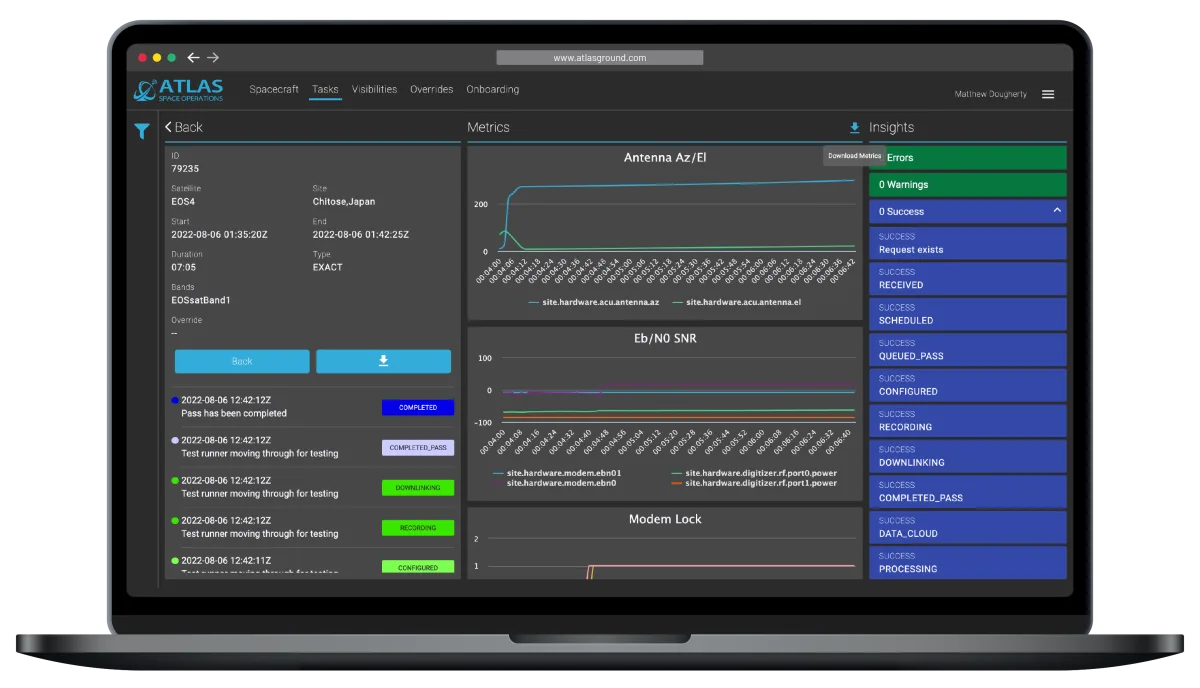
Task: Click the 'Pass has been completed' log message
Action: pos(234,413)
